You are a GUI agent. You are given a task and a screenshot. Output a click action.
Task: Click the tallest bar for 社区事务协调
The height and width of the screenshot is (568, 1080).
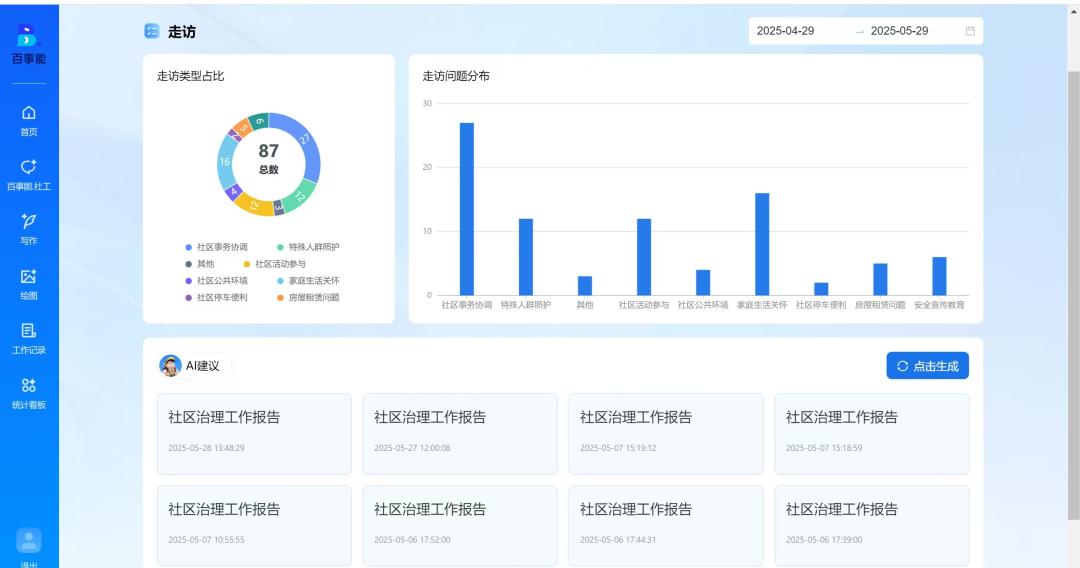point(466,208)
